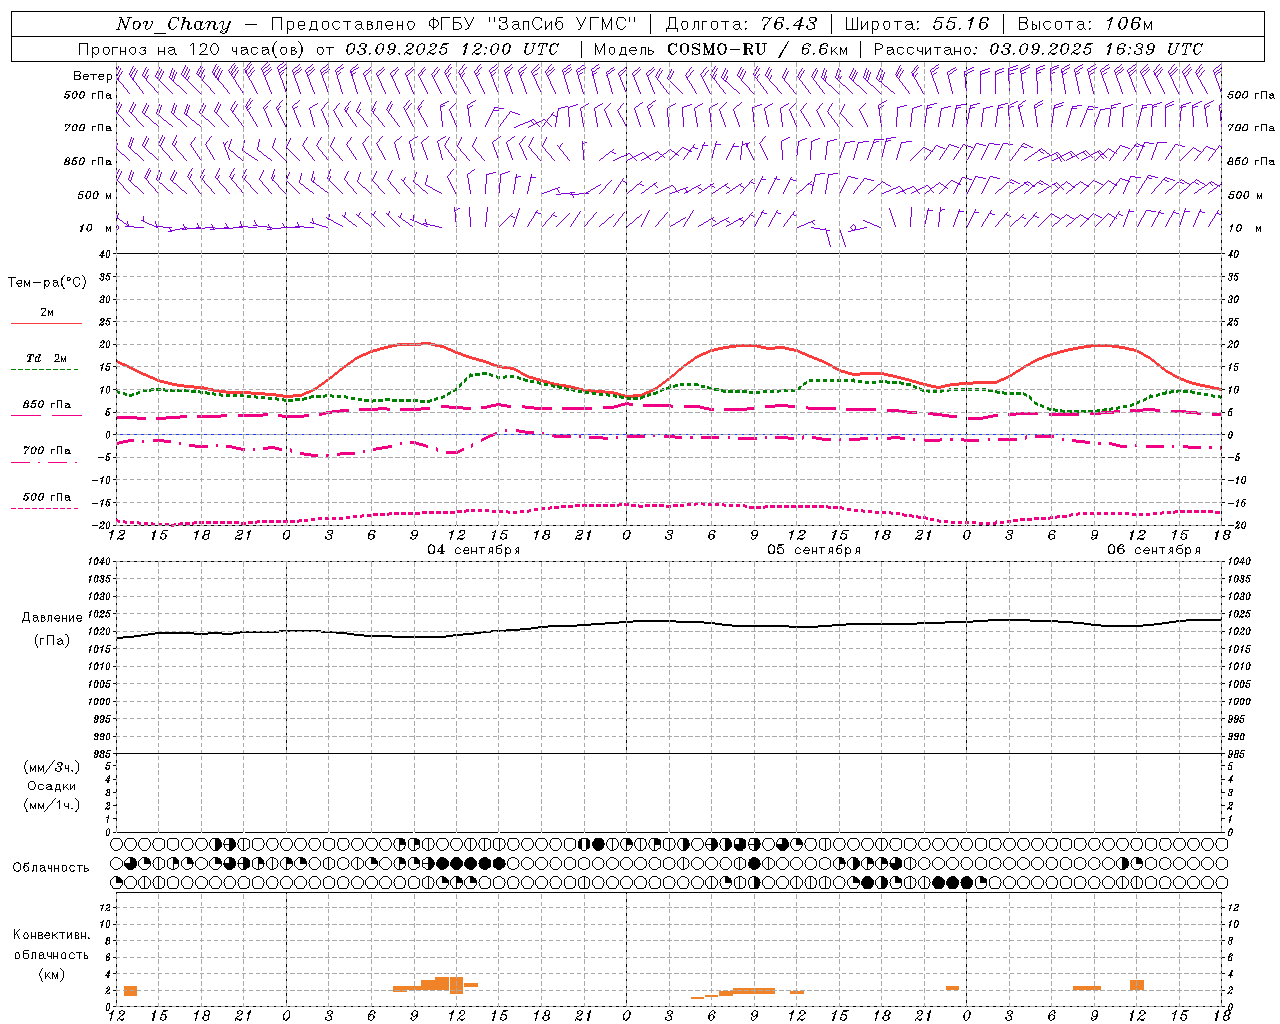
Task: Click the '(мм/1ч.)' precipitation unit label
Action: pos(52,805)
